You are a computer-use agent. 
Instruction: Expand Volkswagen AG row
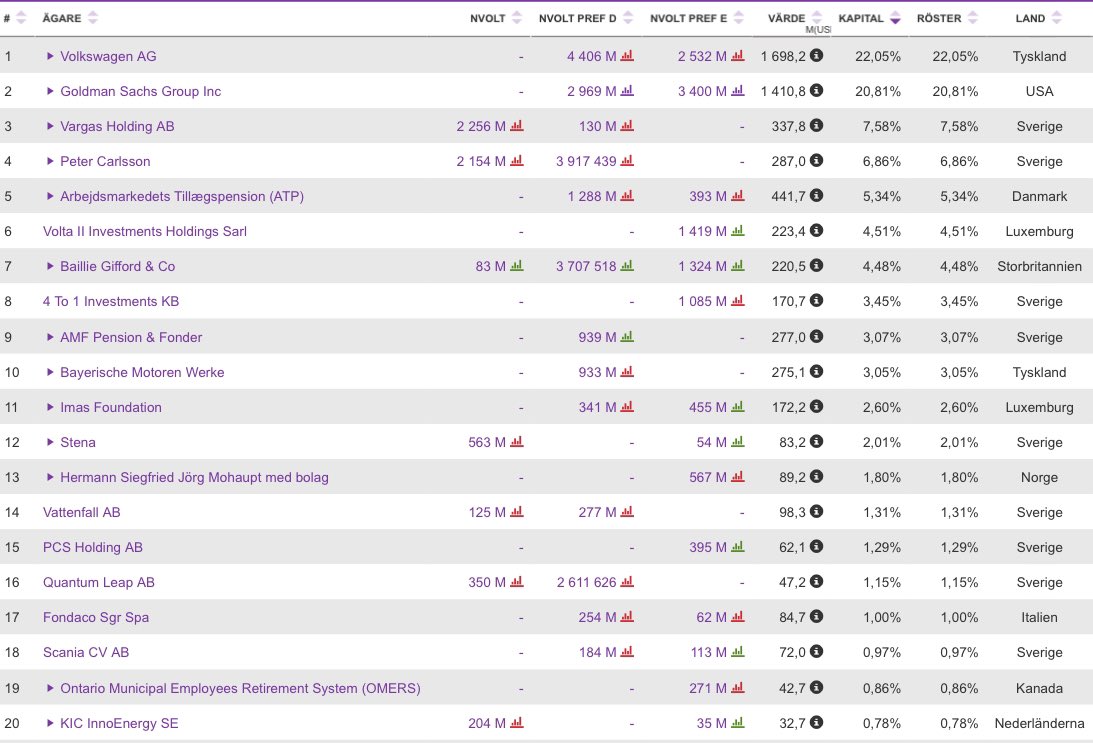tap(50, 56)
